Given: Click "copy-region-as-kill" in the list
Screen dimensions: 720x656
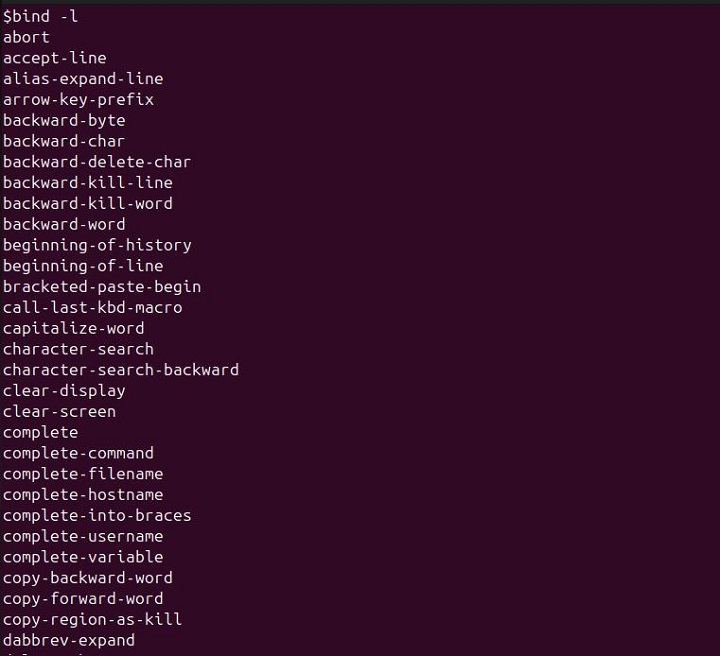Looking at the screenshot, I should pyautogui.click(x=93, y=619).
